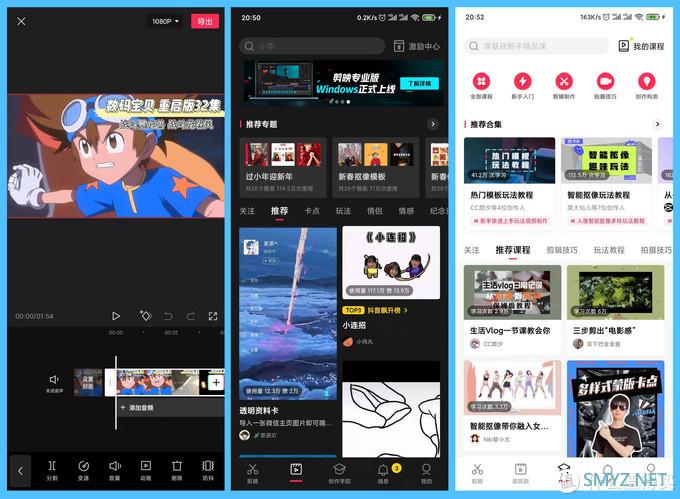Open the 三步剪出"电影感" course

tap(615, 308)
